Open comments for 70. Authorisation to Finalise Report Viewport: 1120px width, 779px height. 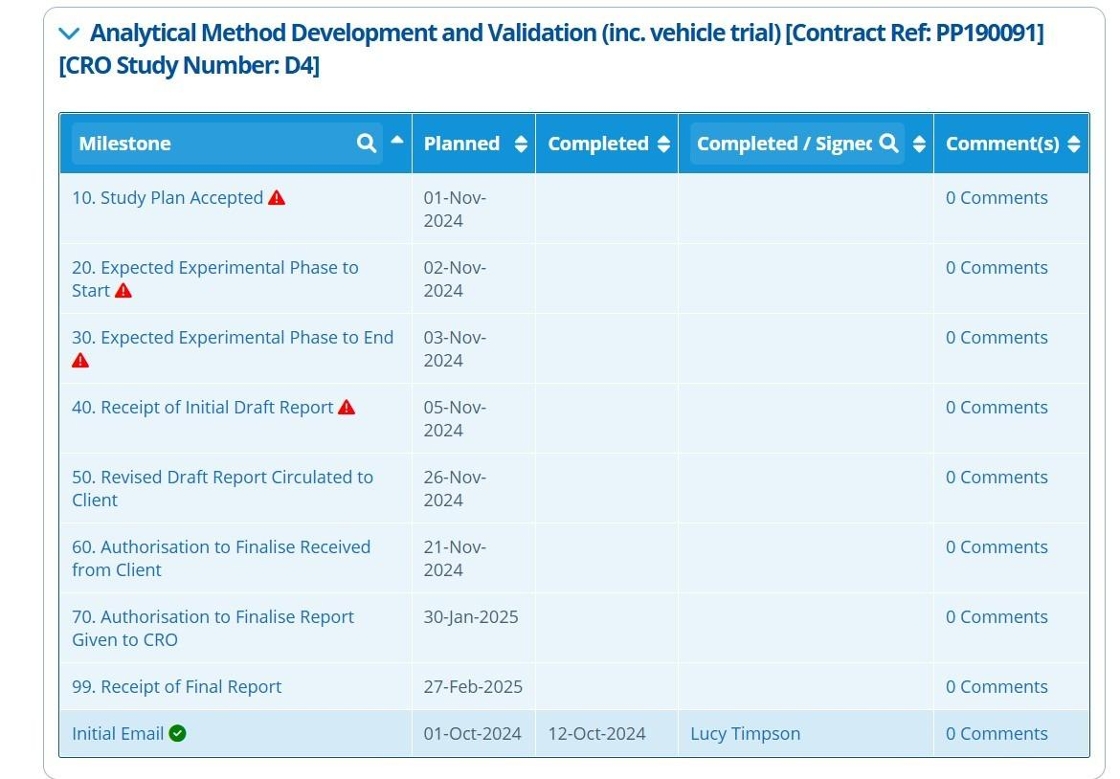(x=996, y=617)
